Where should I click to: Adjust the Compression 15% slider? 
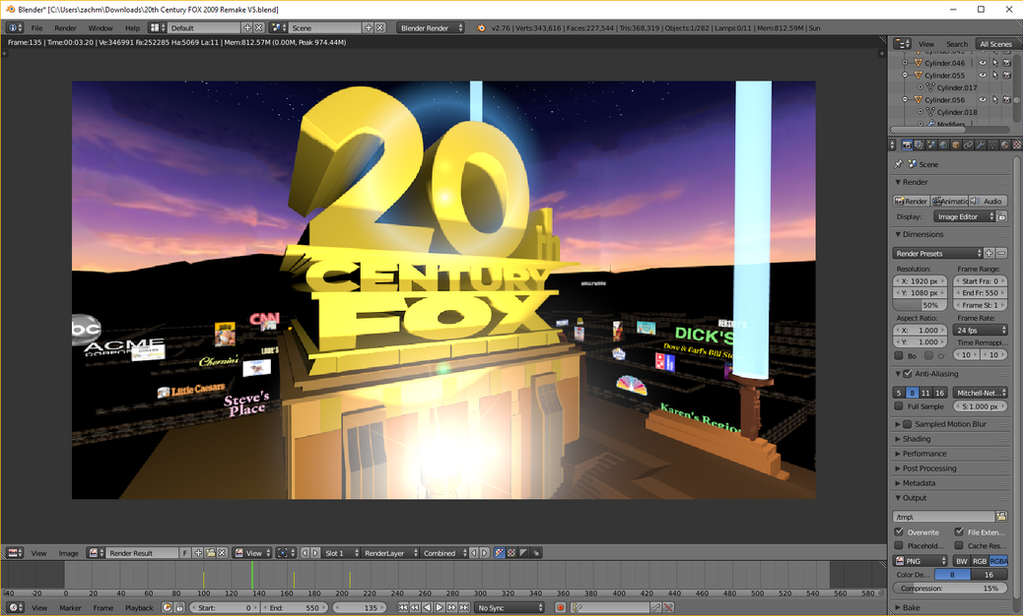click(950, 589)
